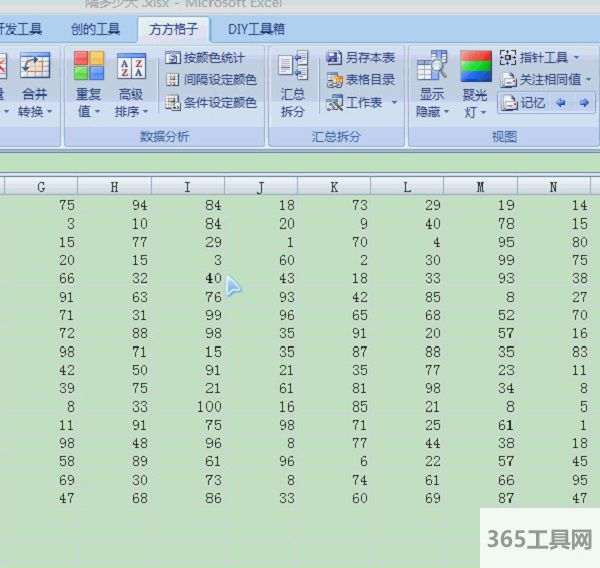Select column K header
The width and height of the screenshot is (600, 568).
[334, 186]
